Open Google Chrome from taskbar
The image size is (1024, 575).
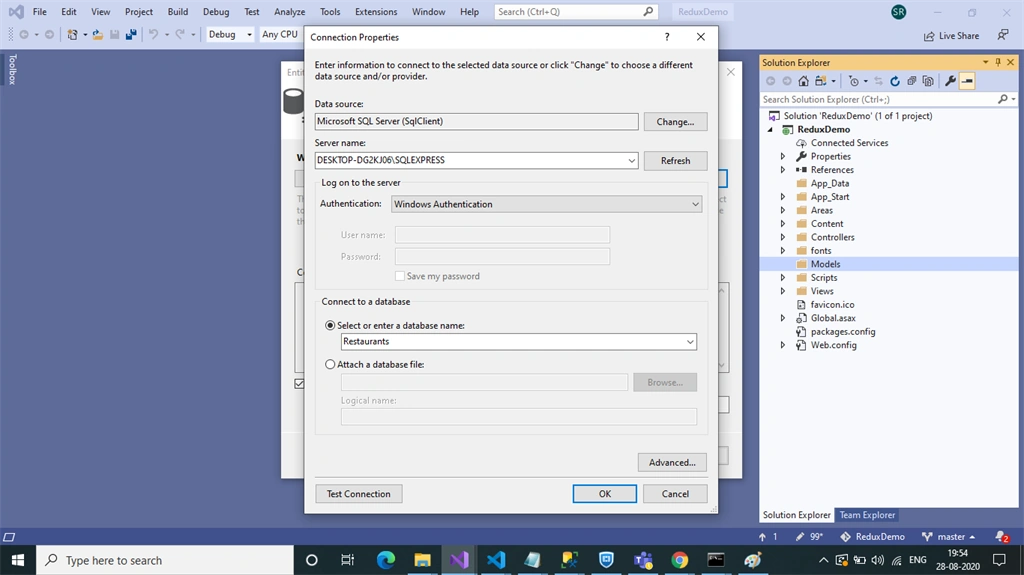coord(679,560)
